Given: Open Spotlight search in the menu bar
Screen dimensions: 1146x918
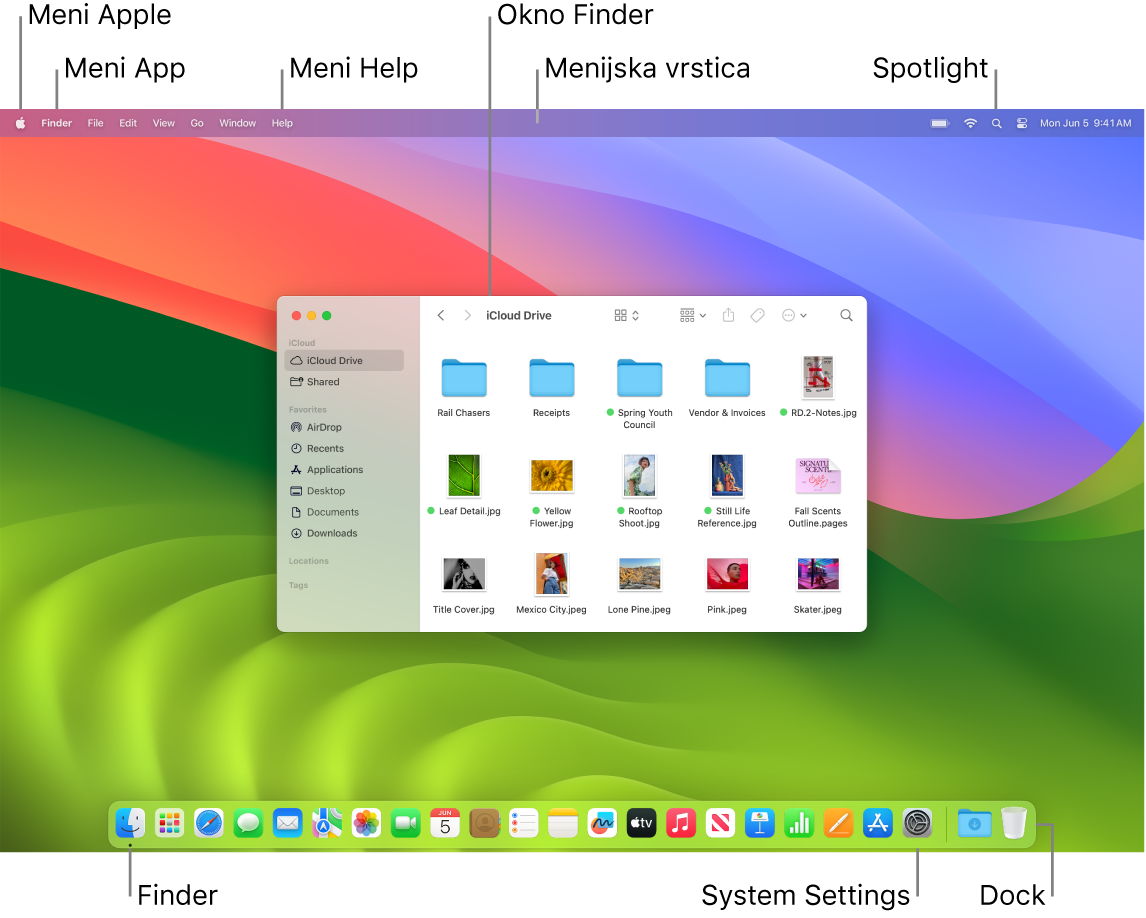Looking at the screenshot, I should coord(996,122).
